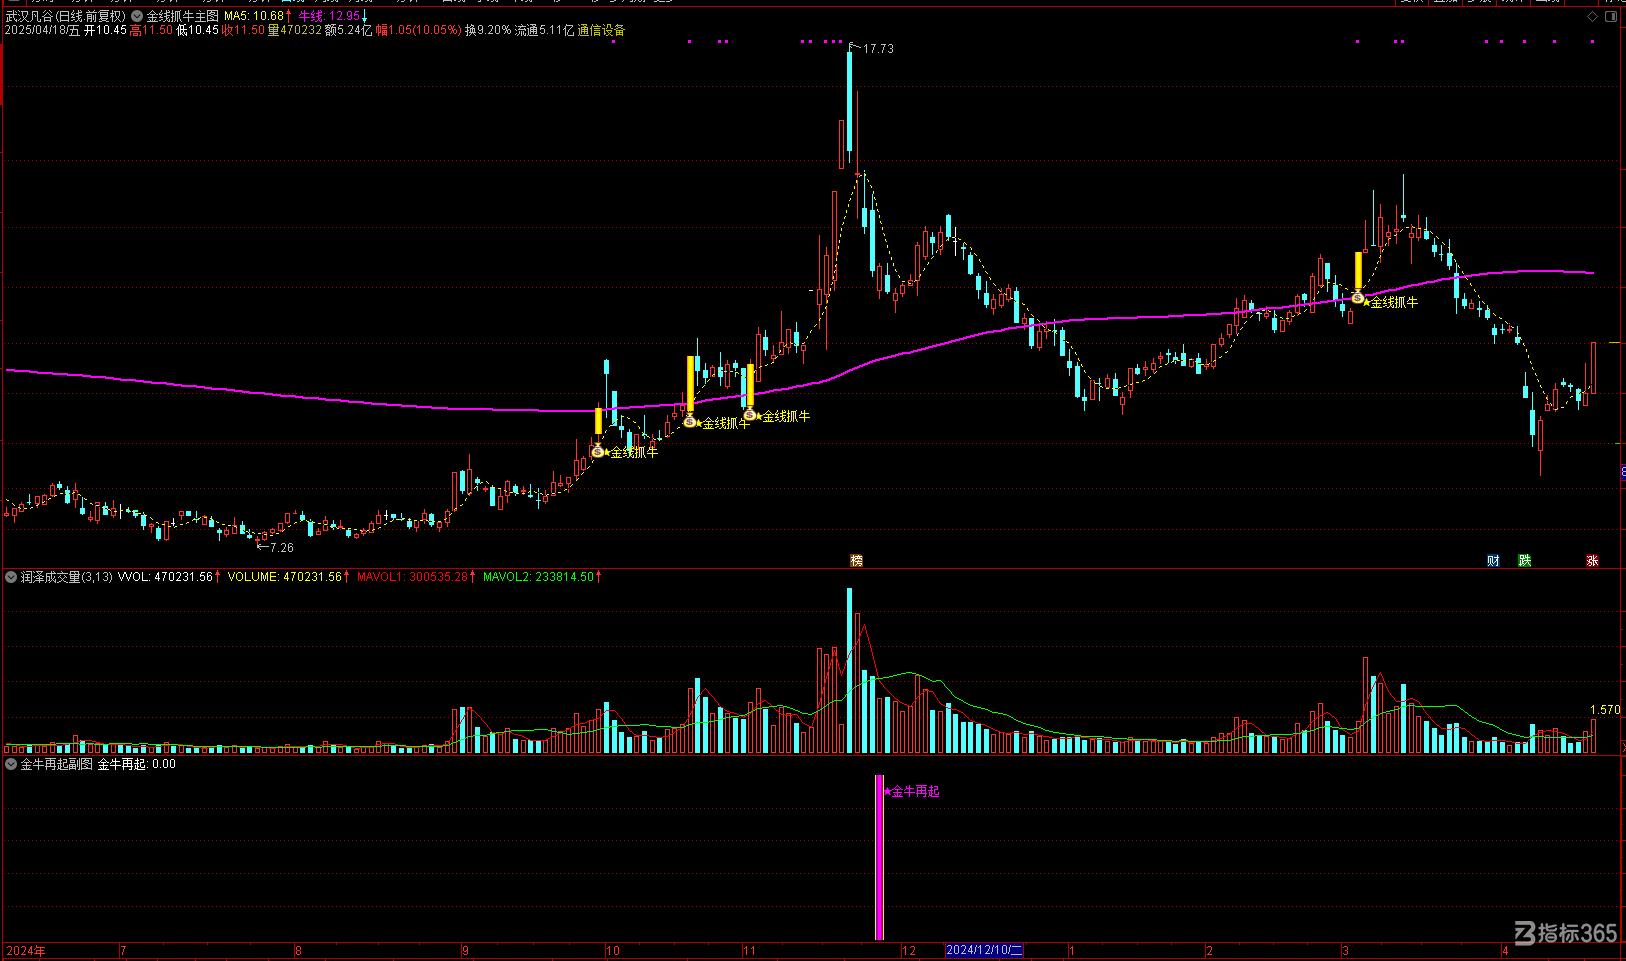Image resolution: width=1626 pixels, height=961 pixels.
Task: Click the VVOL: 470231.56 value
Action: 165,577
